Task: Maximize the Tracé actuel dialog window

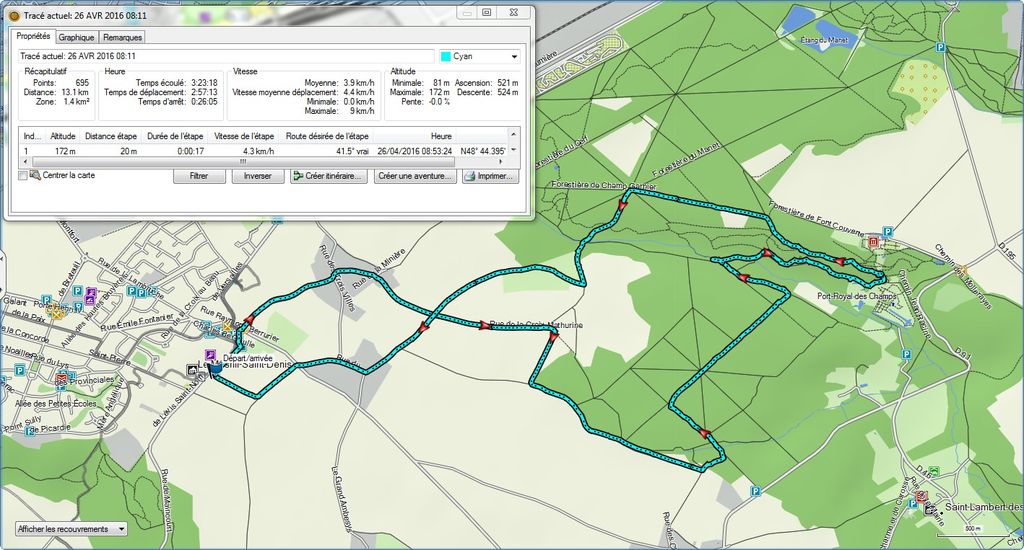Action: [487, 13]
